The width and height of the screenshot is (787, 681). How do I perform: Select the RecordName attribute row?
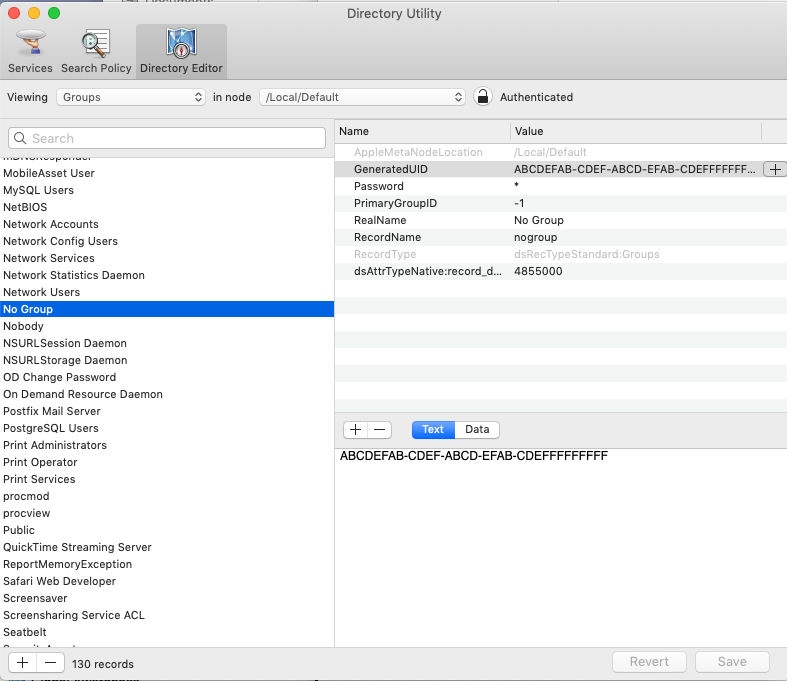click(x=561, y=237)
